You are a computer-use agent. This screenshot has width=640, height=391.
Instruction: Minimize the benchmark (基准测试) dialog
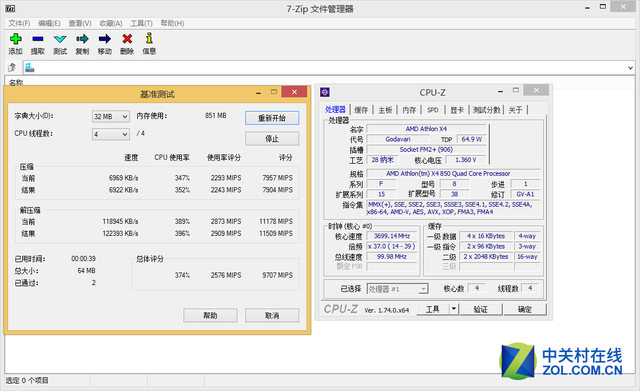click(x=258, y=93)
